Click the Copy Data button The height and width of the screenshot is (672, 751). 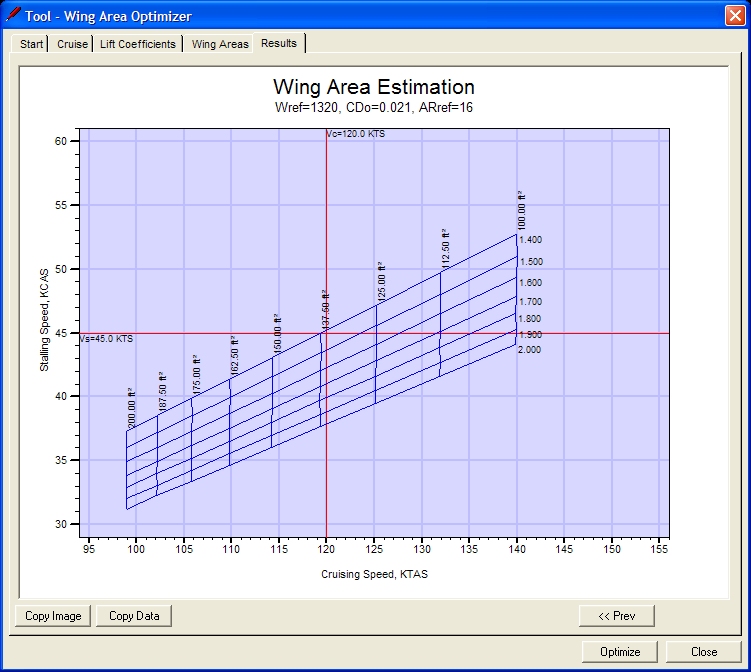coord(134,616)
